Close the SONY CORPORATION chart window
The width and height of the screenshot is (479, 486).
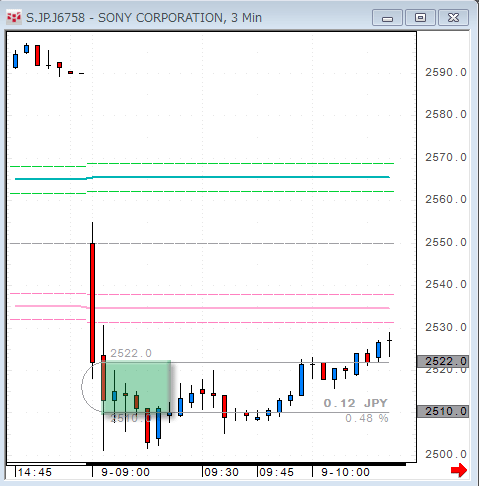[453, 18]
